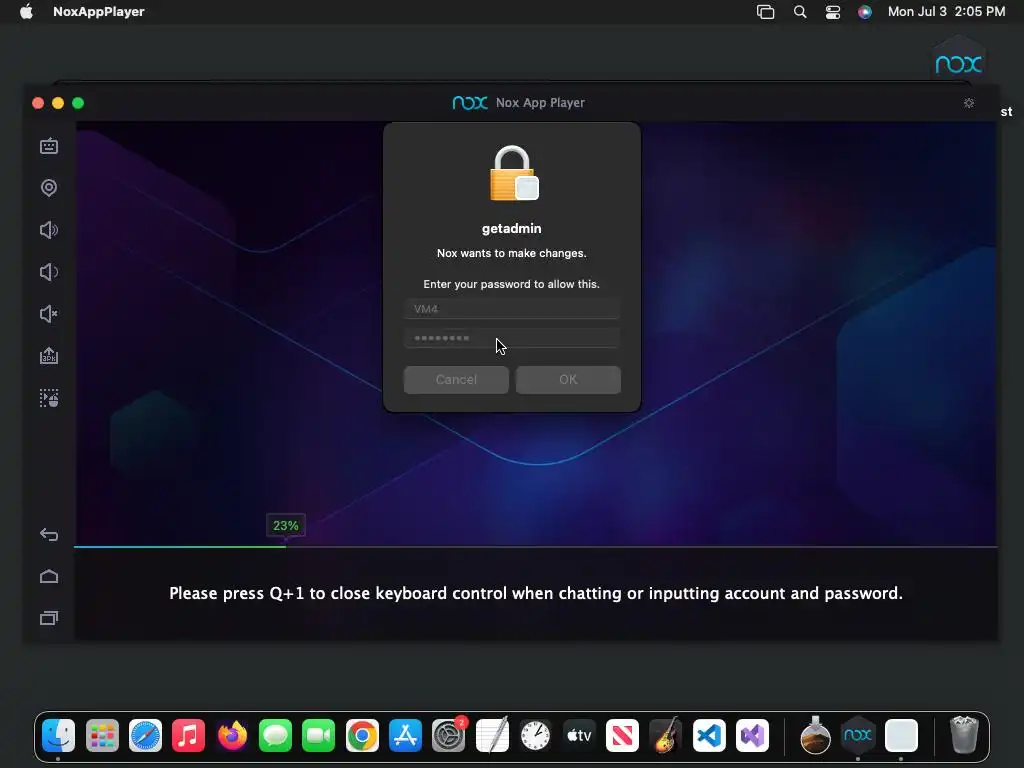Open Spotlight search in menu bar
The image size is (1024, 768).
pyautogui.click(x=800, y=12)
